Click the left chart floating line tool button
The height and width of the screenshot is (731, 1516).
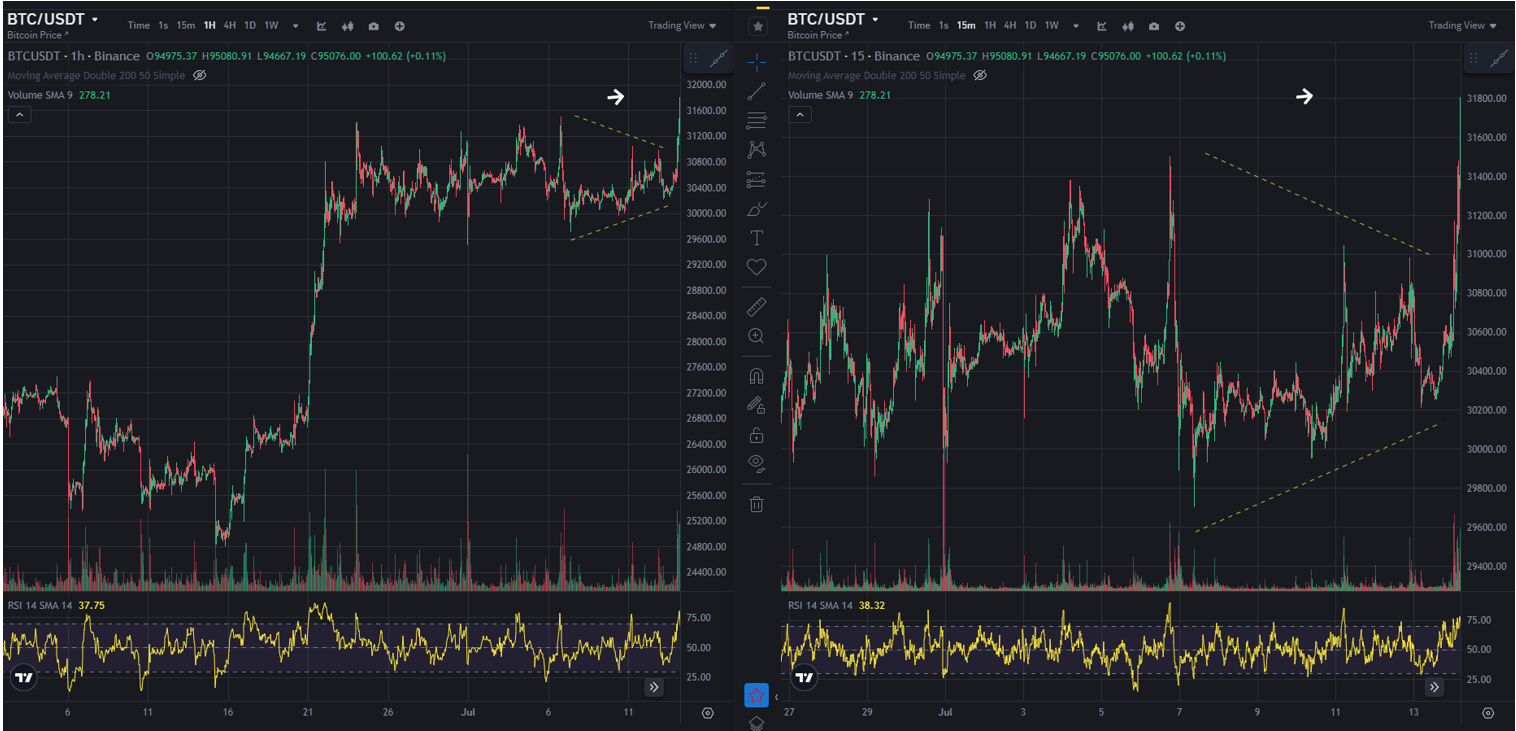(719, 58)
